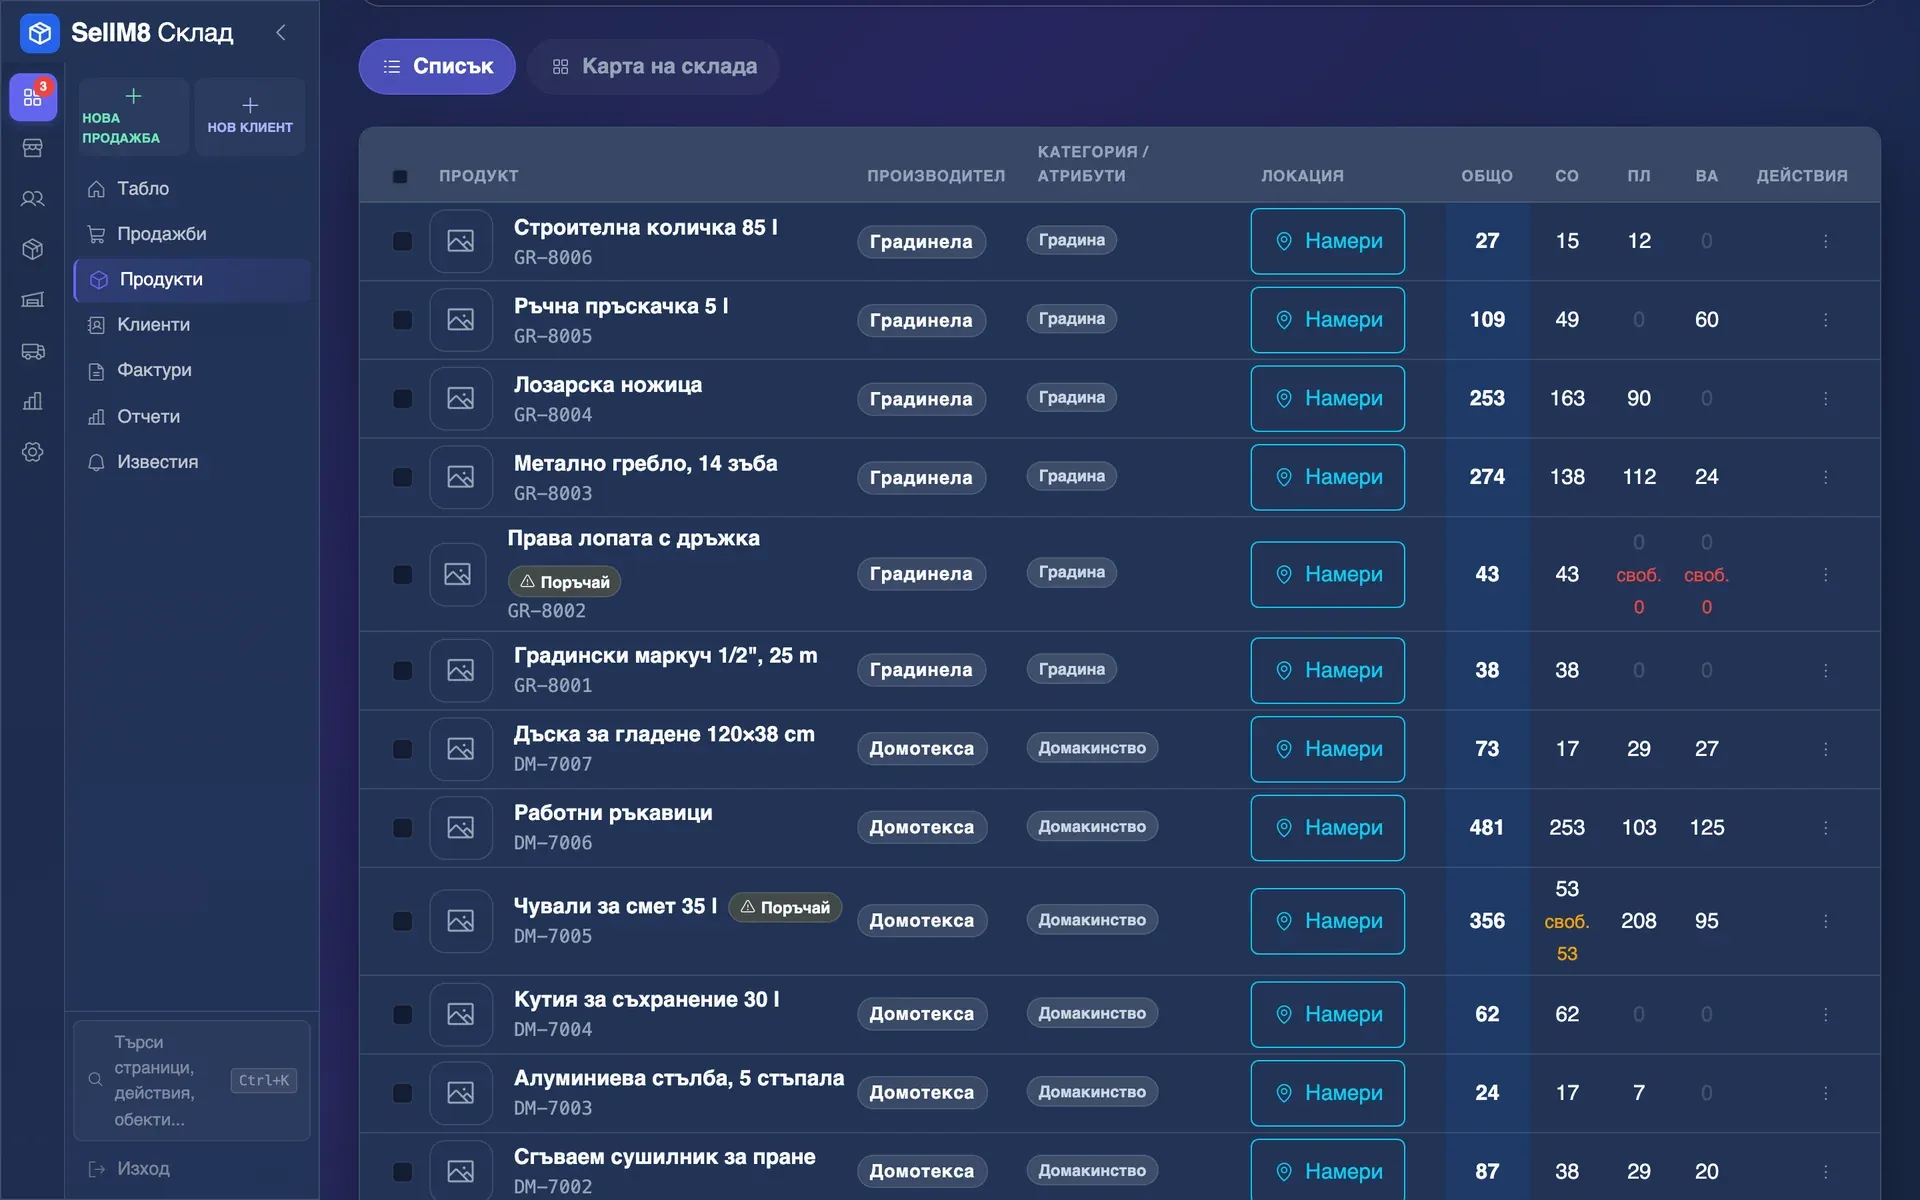
Task: Open image thumbnail of Алуминиева стълба
Action: pos(461,1093)
